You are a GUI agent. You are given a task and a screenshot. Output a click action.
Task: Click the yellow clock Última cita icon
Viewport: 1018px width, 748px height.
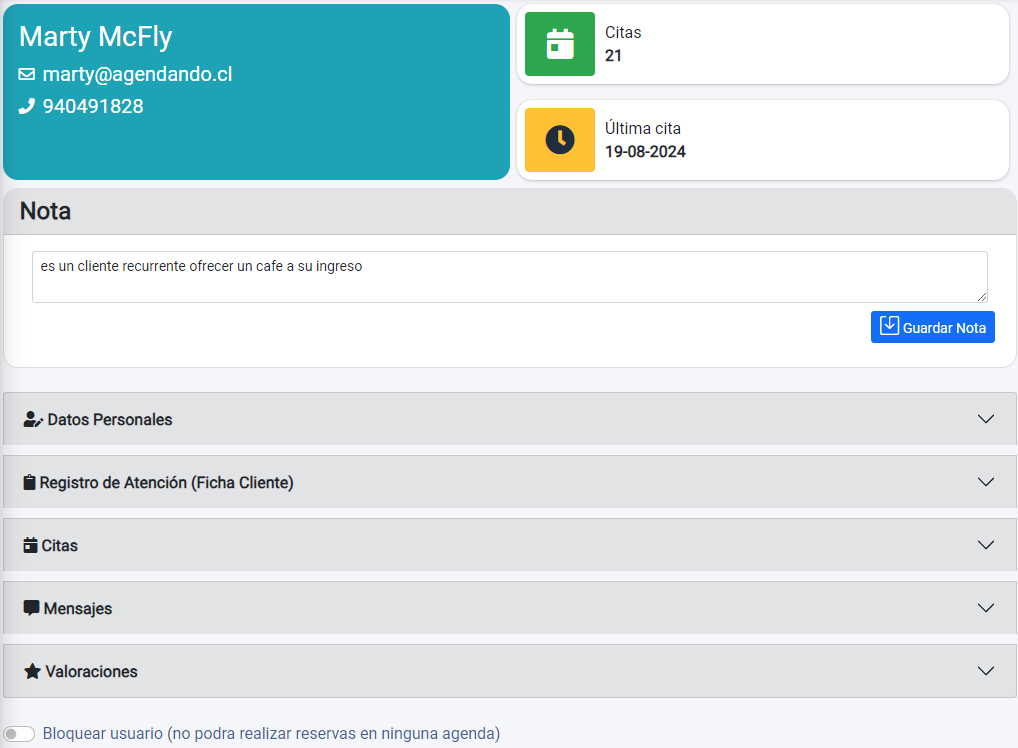click(x=560, y=140)
